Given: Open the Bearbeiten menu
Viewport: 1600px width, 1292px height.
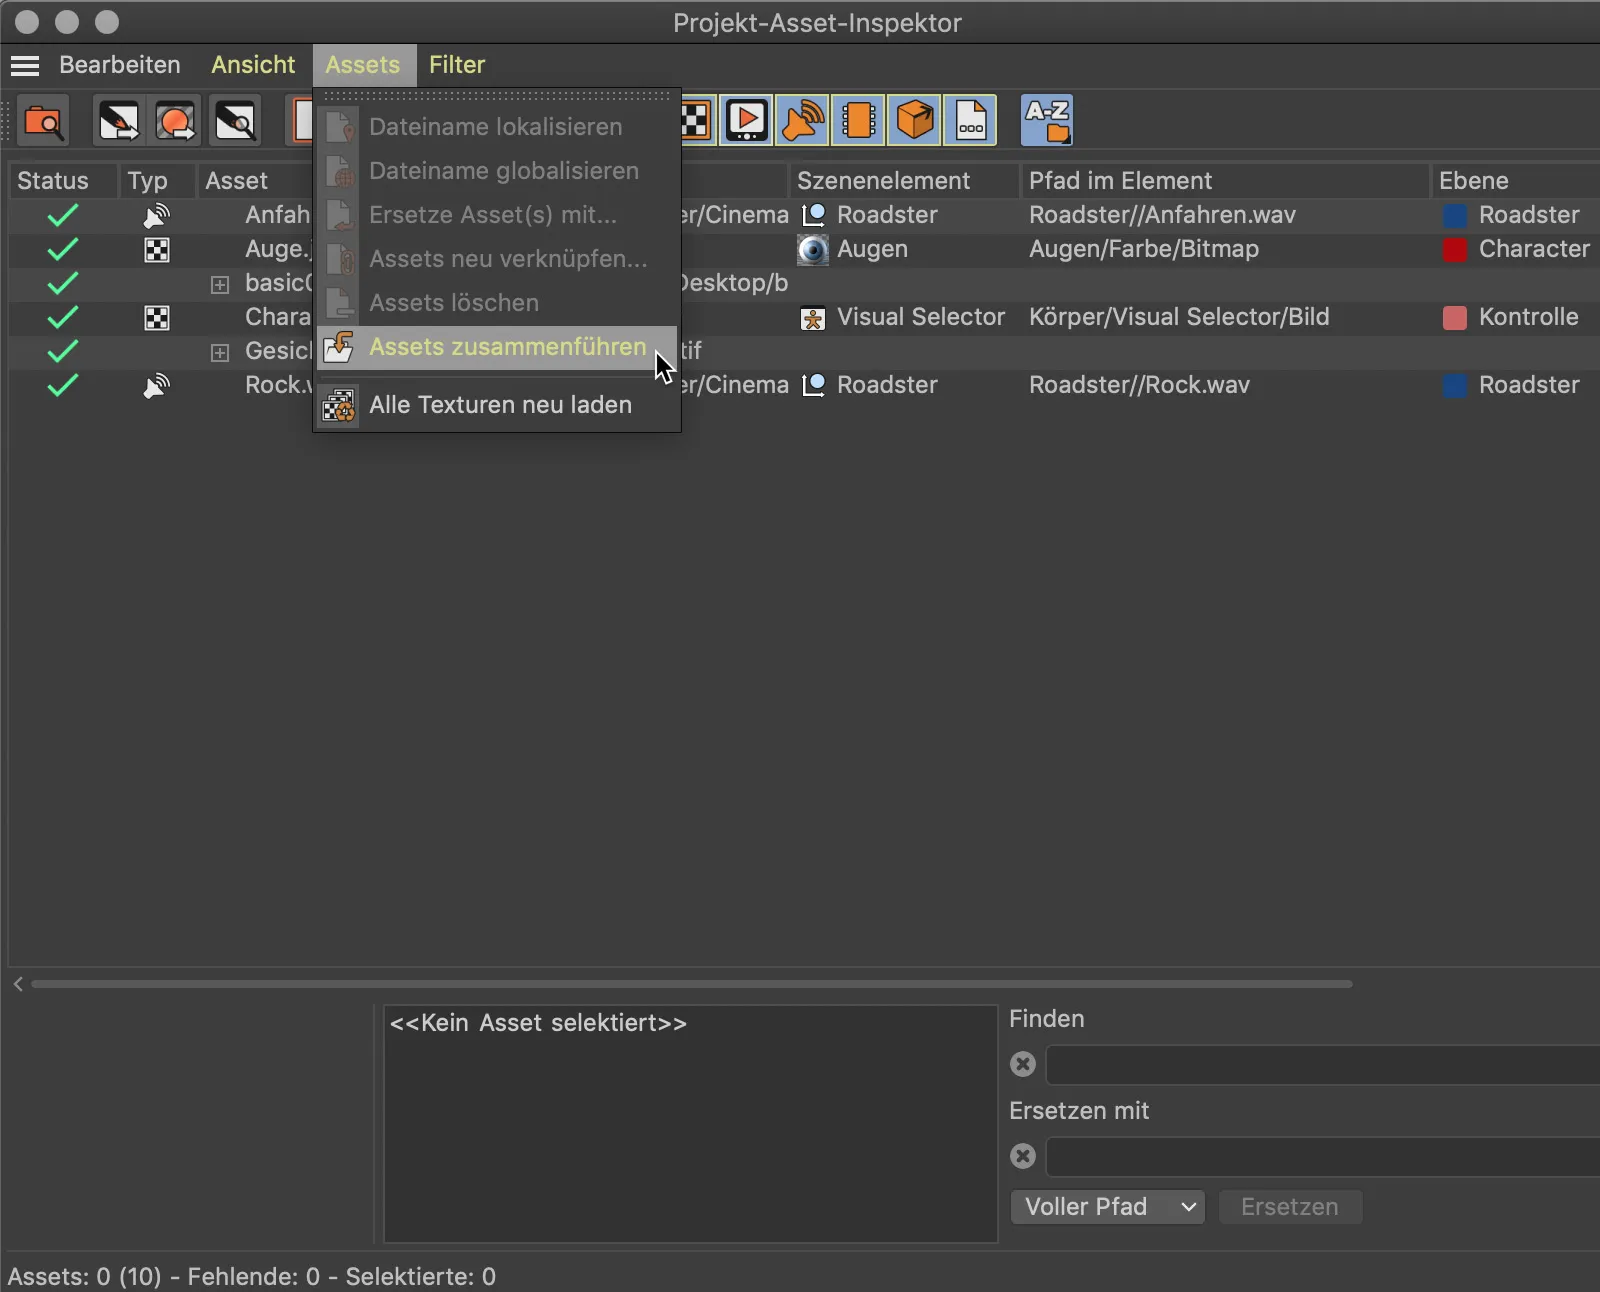Looking at the screenshot, I should click(x=118, y=64).
